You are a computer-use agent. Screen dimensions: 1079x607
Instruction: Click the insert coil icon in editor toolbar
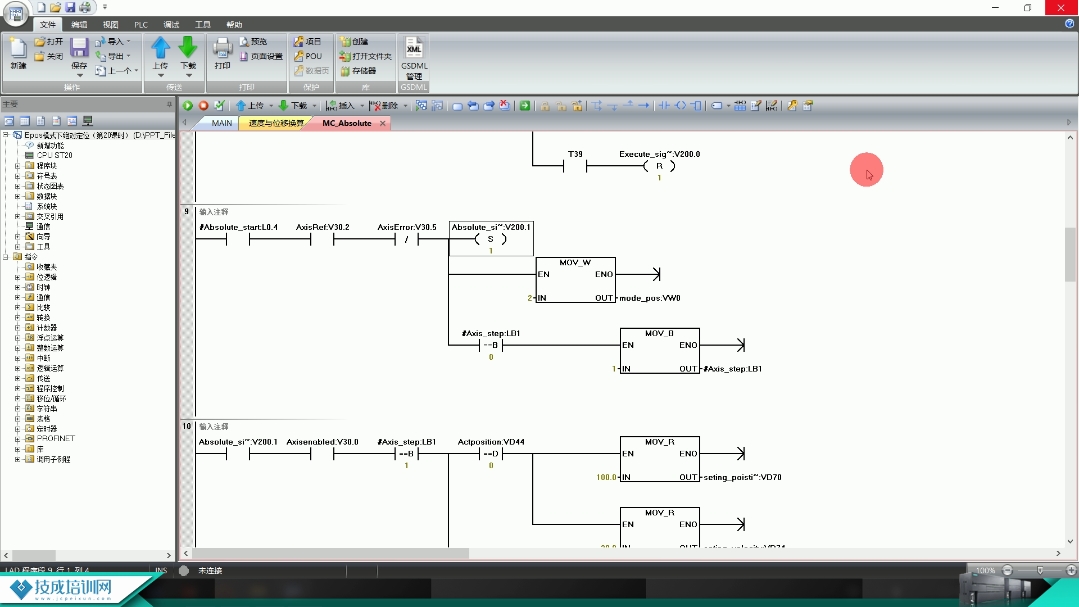(x=681, y=105)
